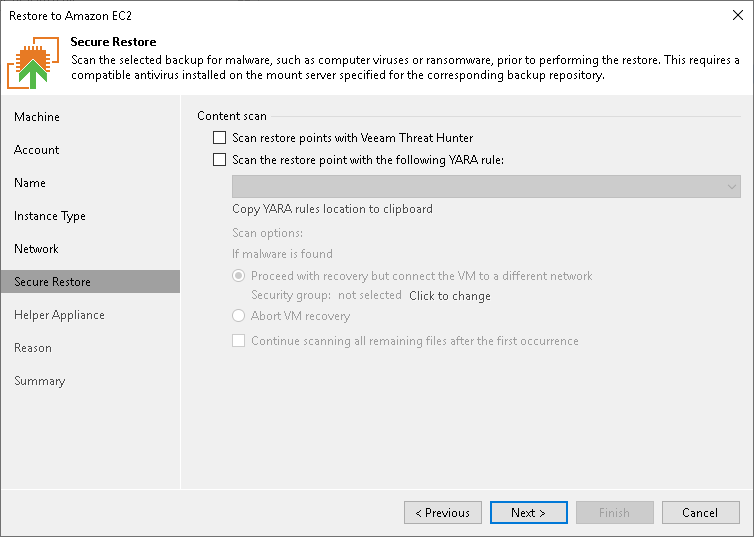754x537 pixels.
Task: Click the 'If malware is found' label
Action: [x=282, y=253]
